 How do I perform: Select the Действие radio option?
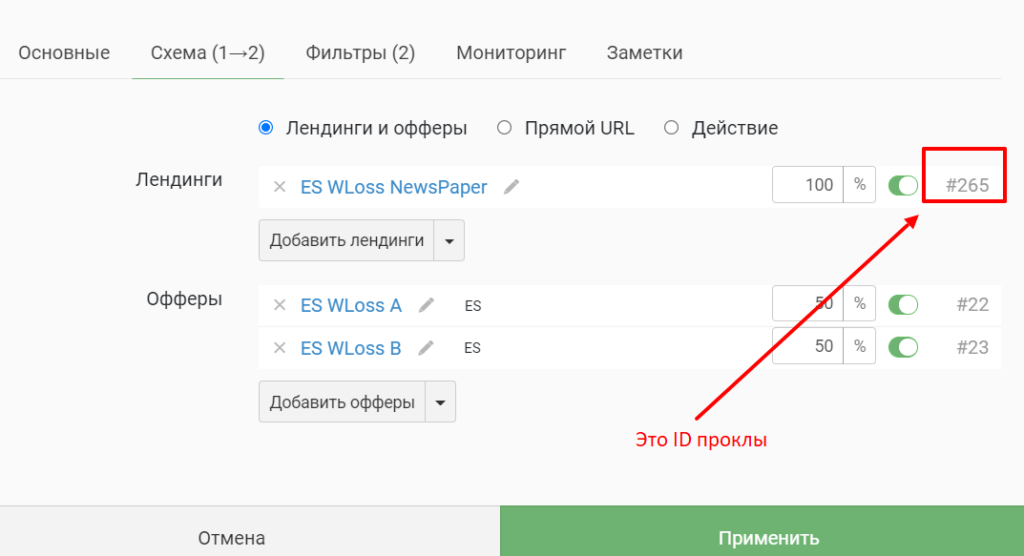pyautogui.click(x=671, y=127)
